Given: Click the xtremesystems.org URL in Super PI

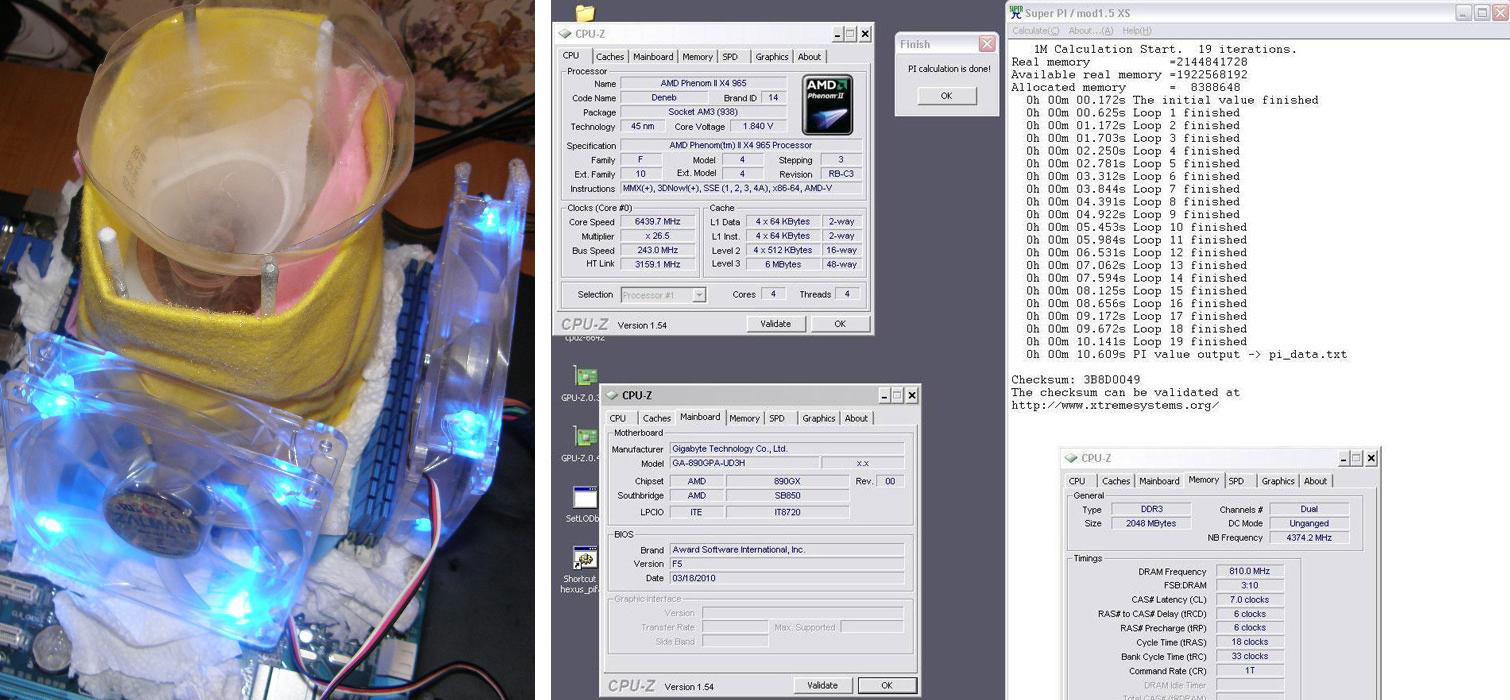Looking at the screenshot, I should pos(1115,405).
